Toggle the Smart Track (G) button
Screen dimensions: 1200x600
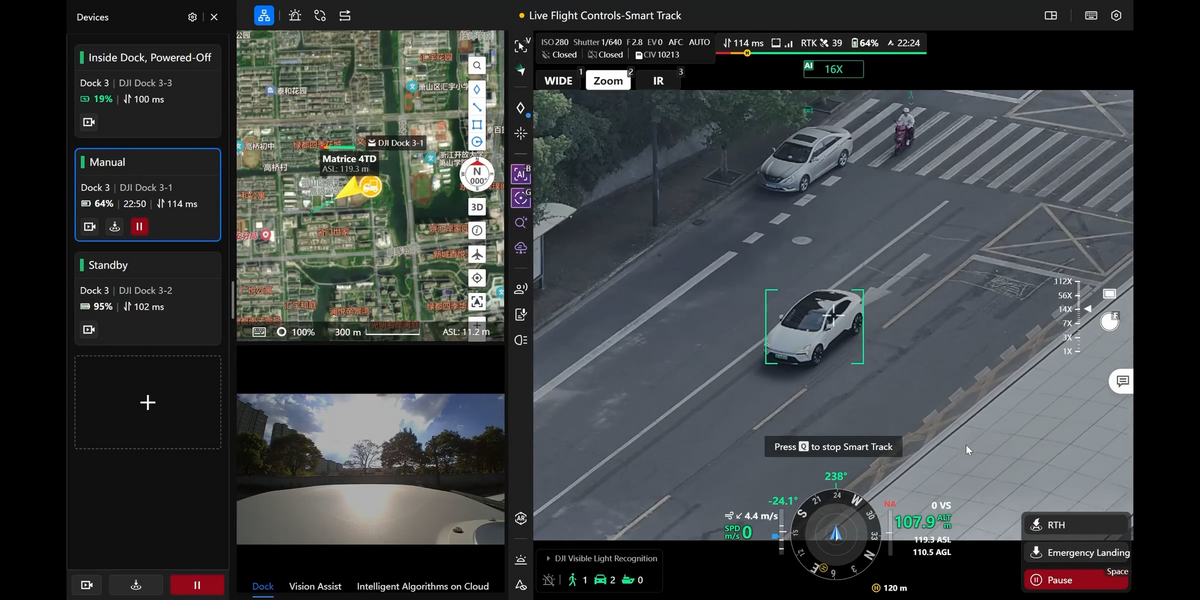[520, 198]
